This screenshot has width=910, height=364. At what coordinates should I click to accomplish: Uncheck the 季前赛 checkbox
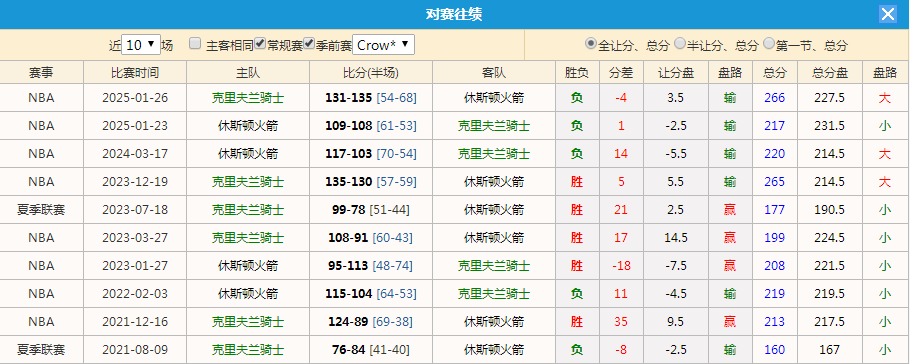309,44
